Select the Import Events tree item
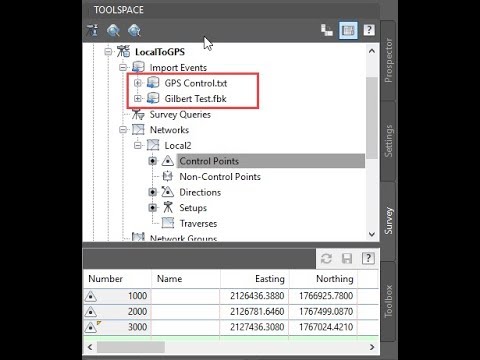Image resolution: width=480 pixels, height=360 pixels. click(178, 68)
